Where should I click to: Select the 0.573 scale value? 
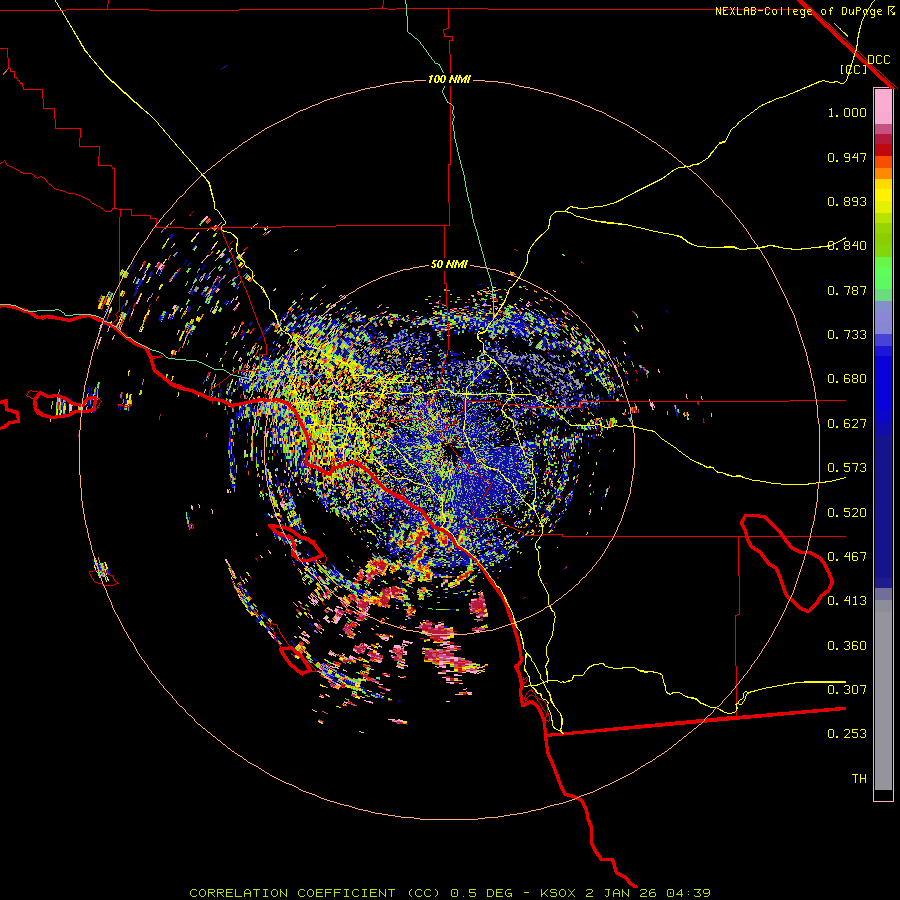tap(847, 468)
